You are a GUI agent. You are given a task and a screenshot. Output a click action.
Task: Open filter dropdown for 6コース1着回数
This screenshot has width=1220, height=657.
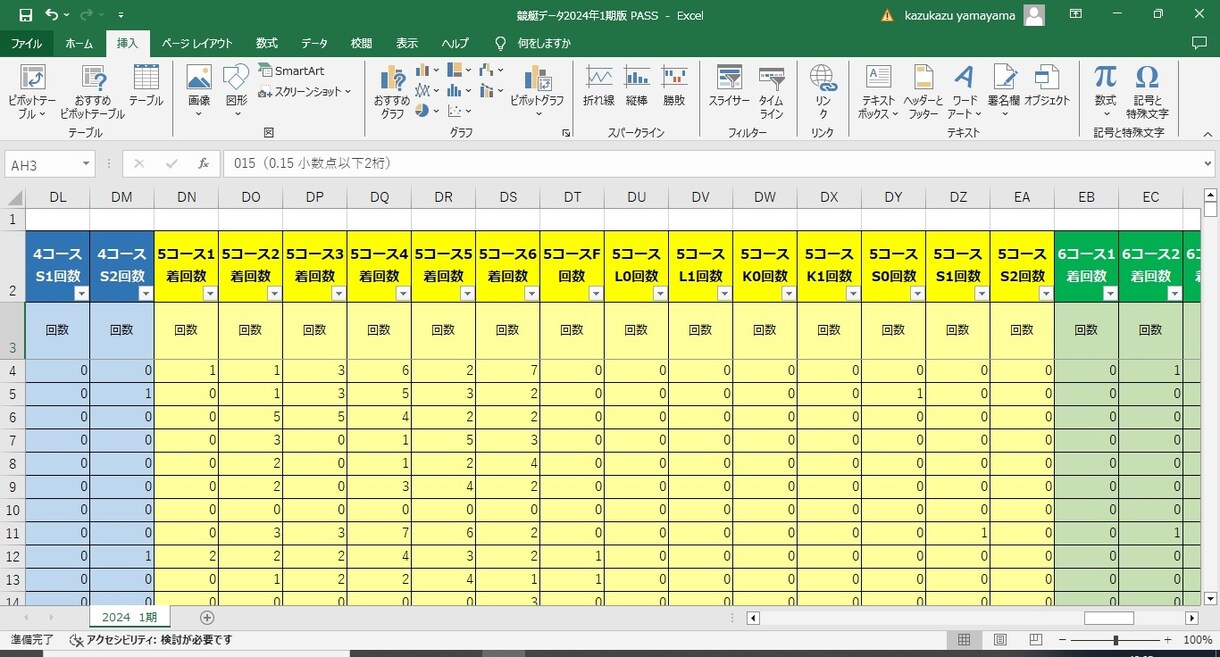pos(1109,293)
